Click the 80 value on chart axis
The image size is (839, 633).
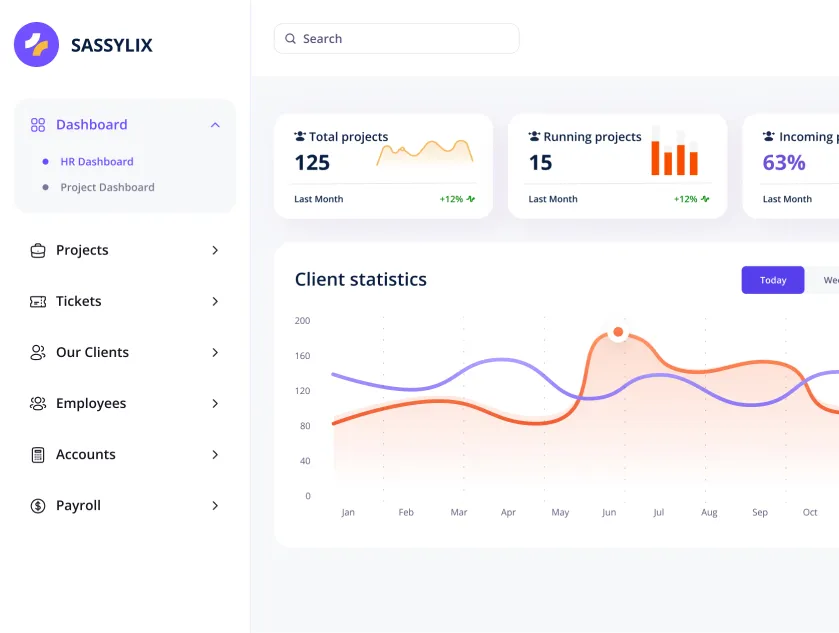tap(305, 426)
